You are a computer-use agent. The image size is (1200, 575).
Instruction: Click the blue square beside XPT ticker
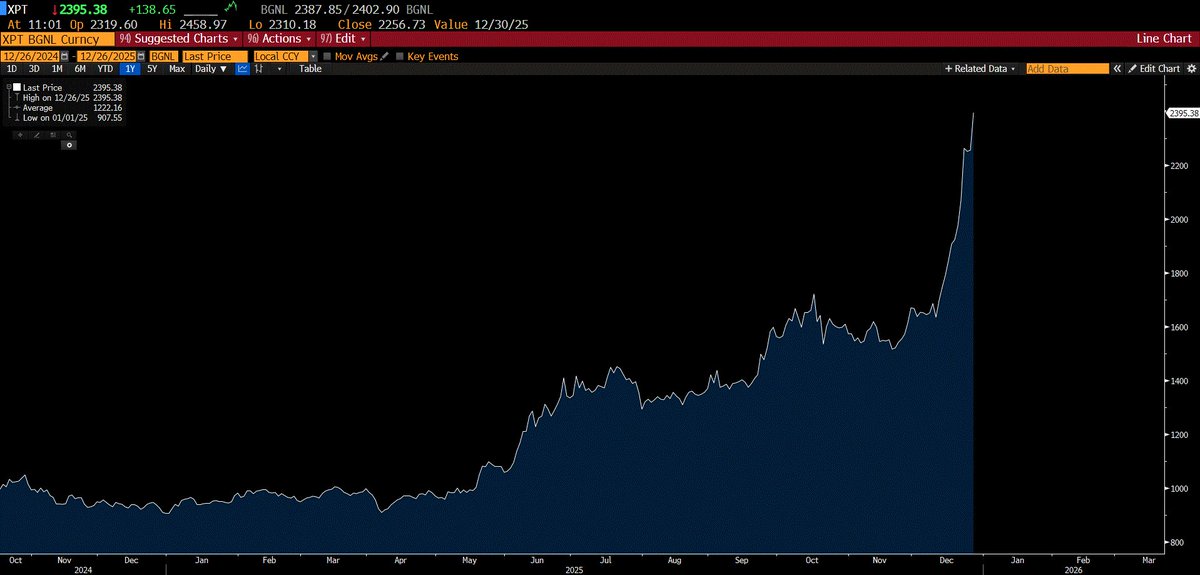click(x=3, y=9)
